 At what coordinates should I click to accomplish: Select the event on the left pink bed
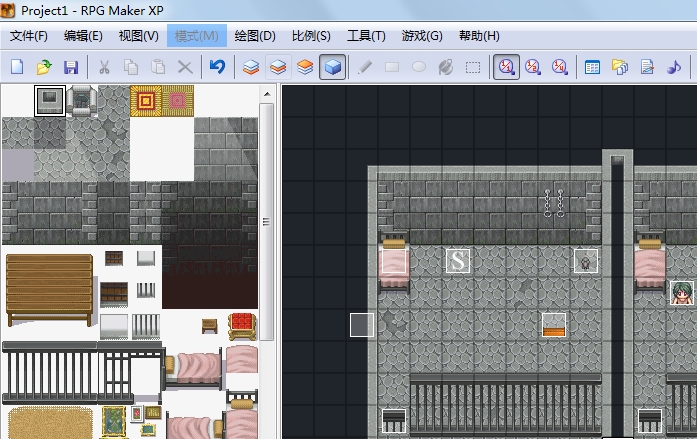394,261
